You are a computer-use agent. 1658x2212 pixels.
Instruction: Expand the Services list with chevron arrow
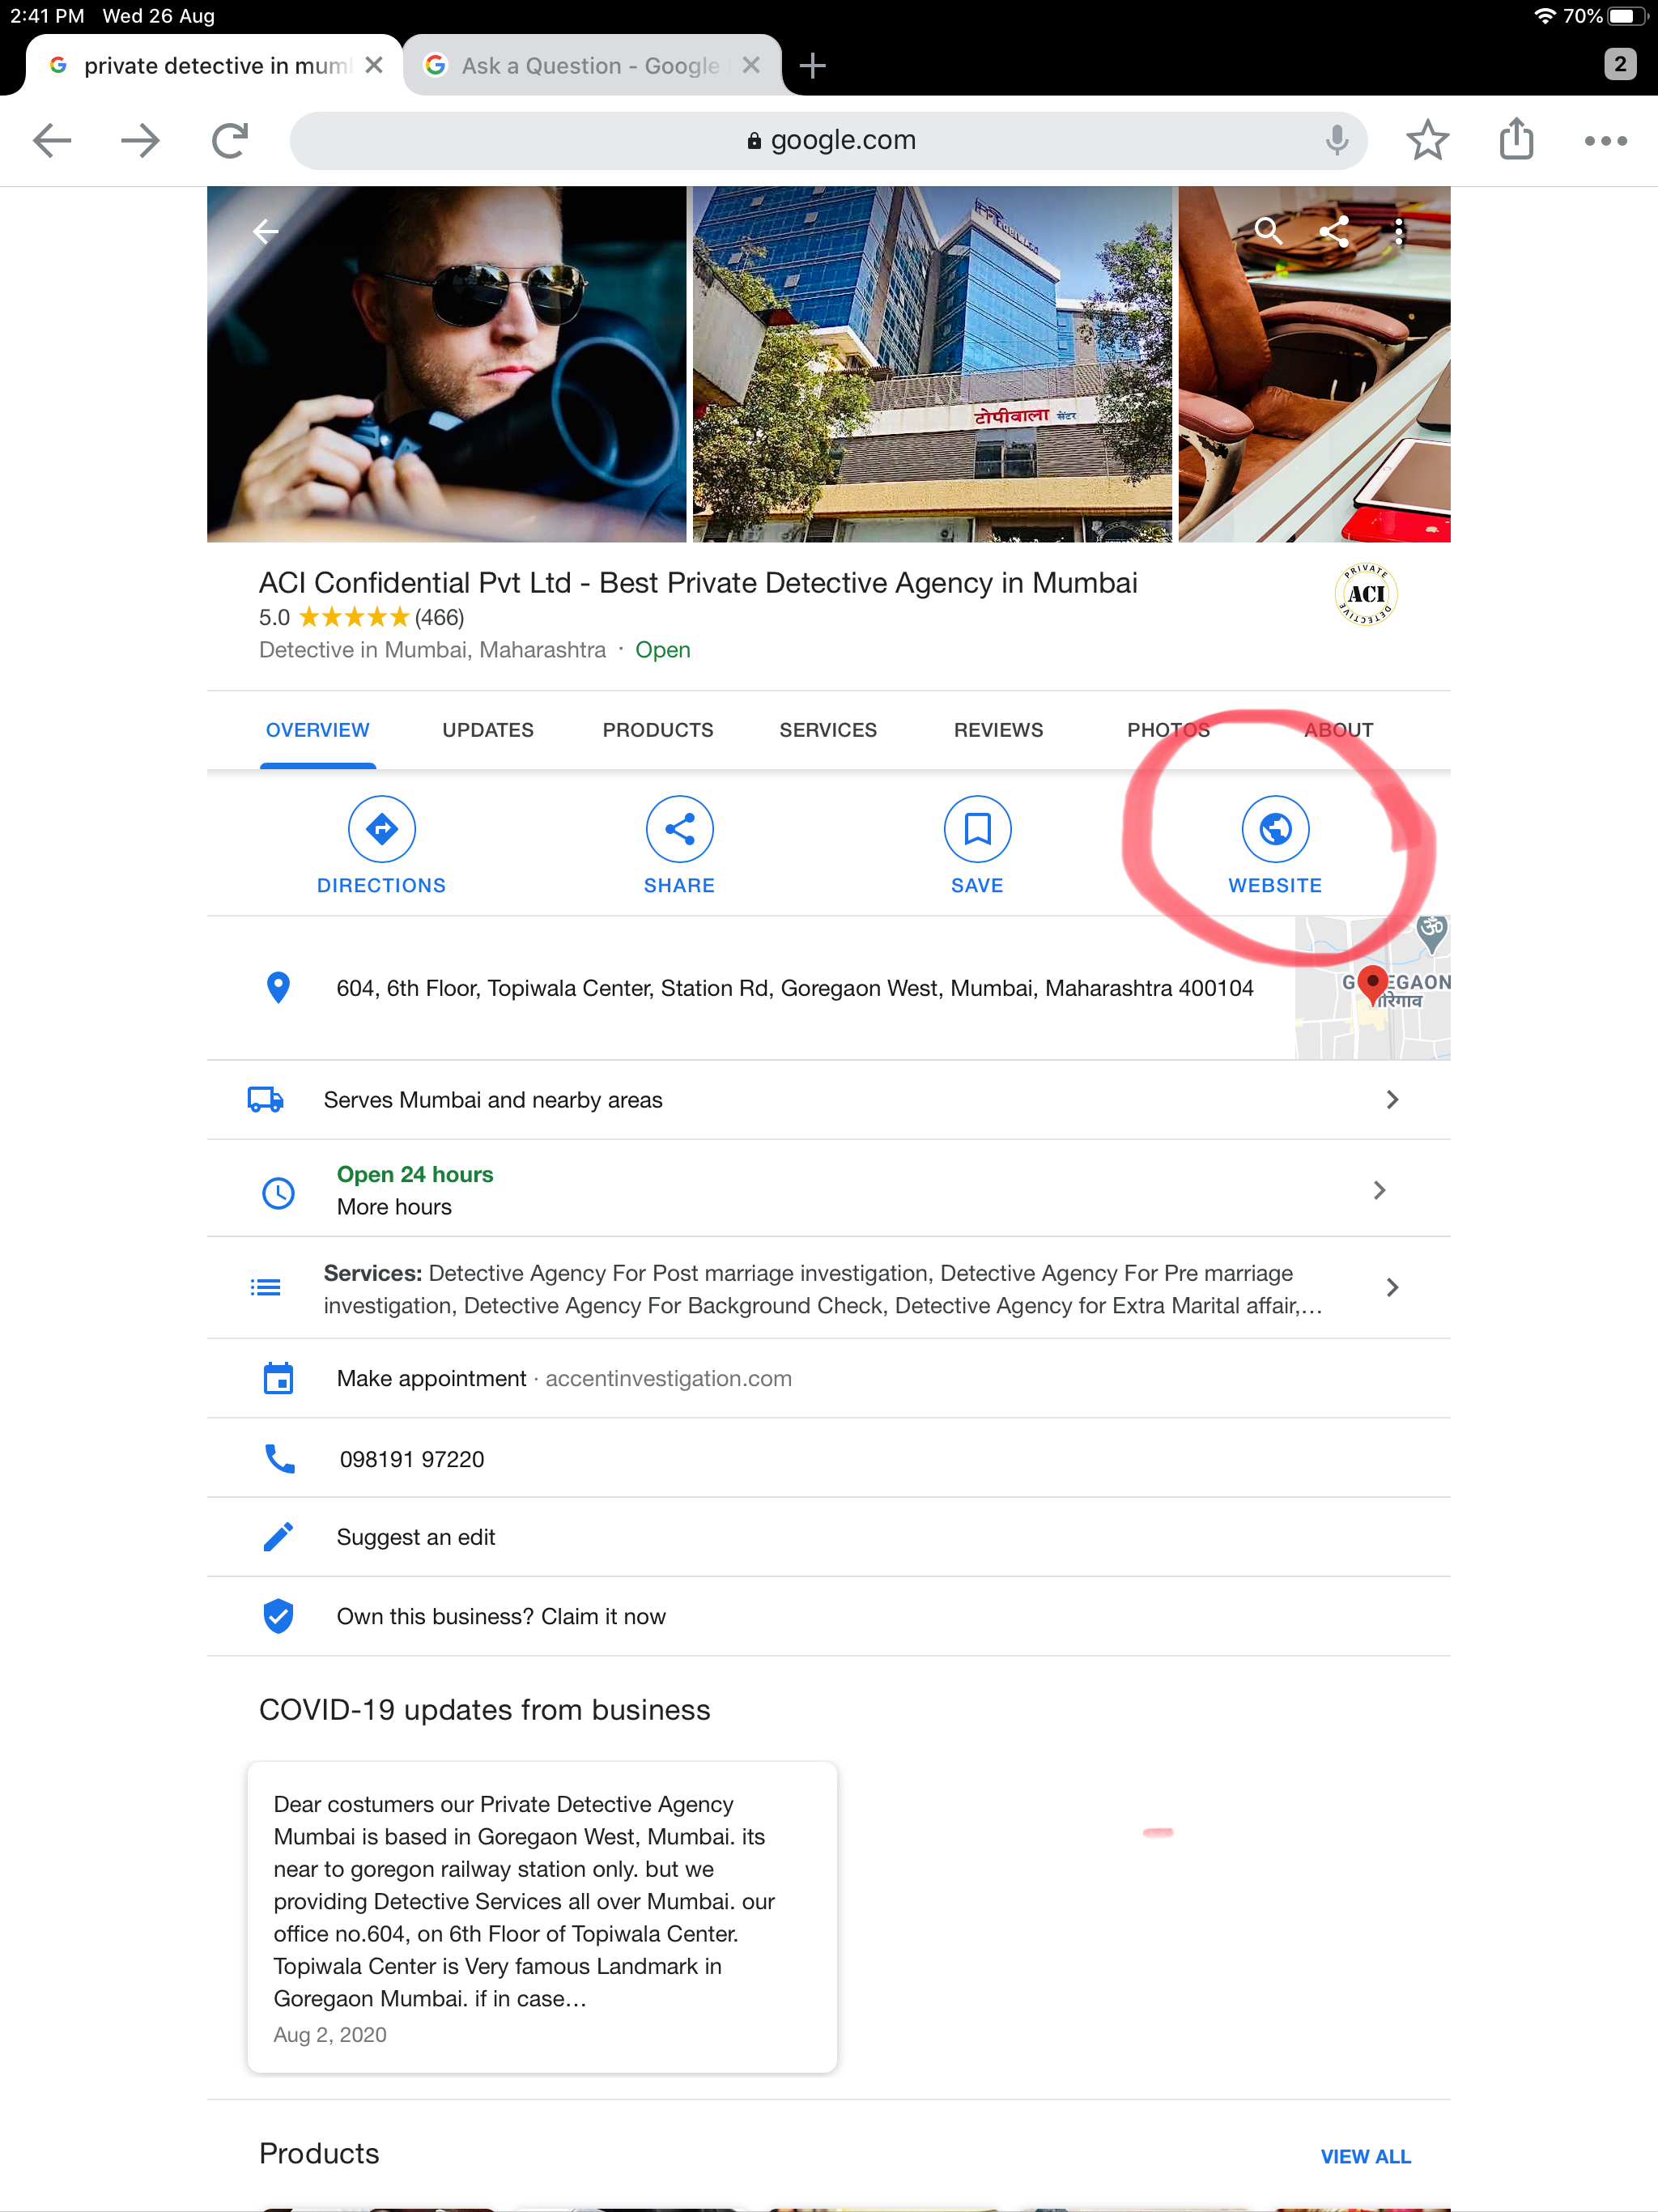coord(1393,1286)
